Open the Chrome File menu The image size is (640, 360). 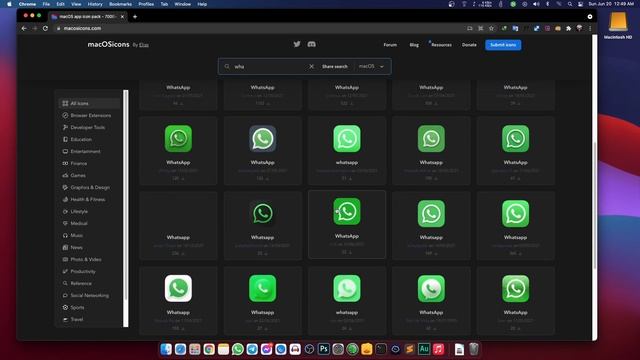tap(46, 4)
